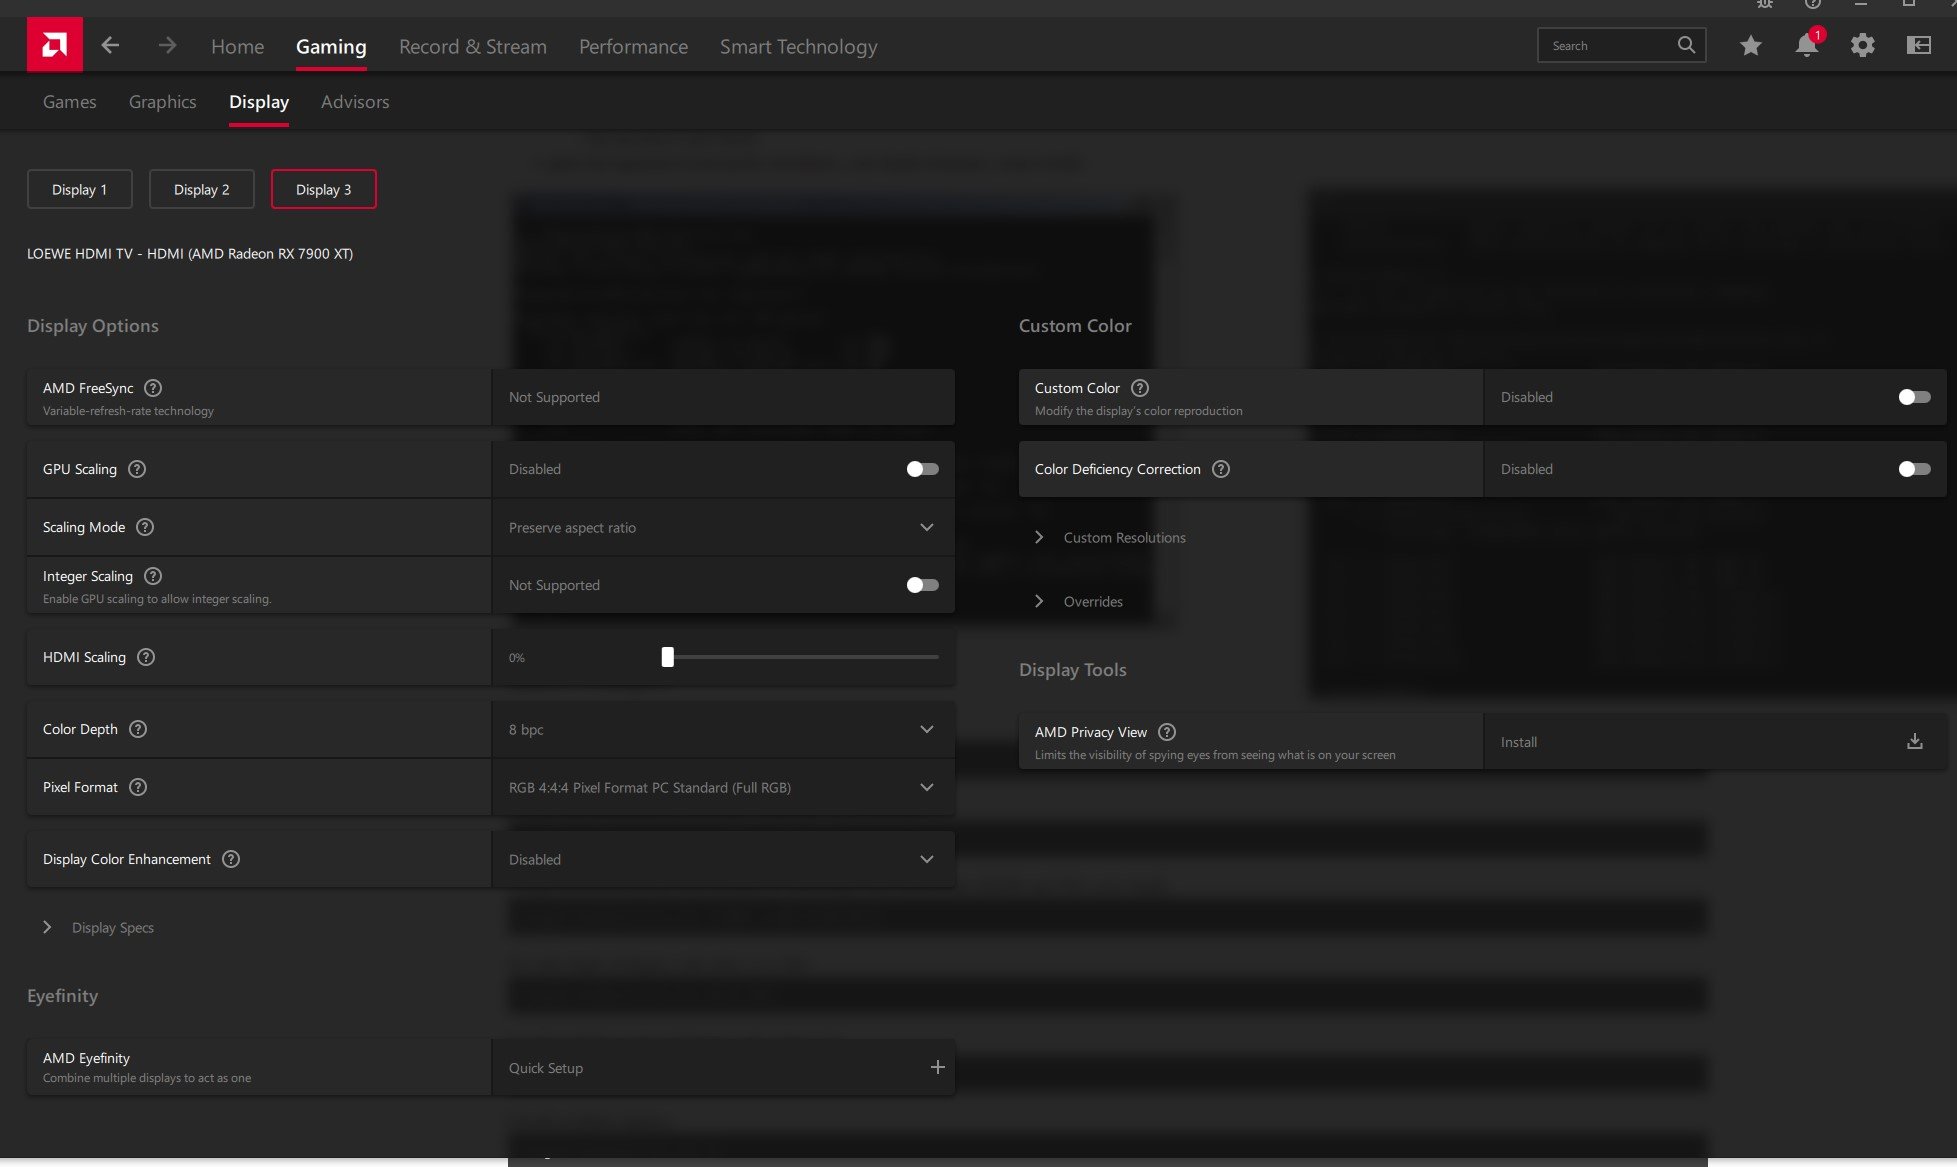
Task: Enable the GPU Scaling toggle
Action: (x=921, y=469)
